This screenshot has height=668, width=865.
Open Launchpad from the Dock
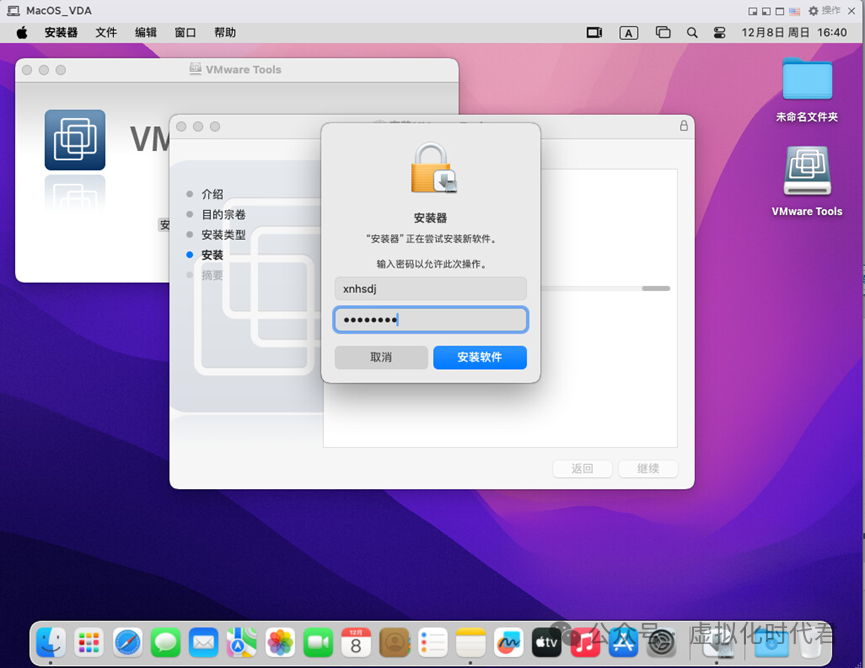pyautogui.click(x=89, y=642)
